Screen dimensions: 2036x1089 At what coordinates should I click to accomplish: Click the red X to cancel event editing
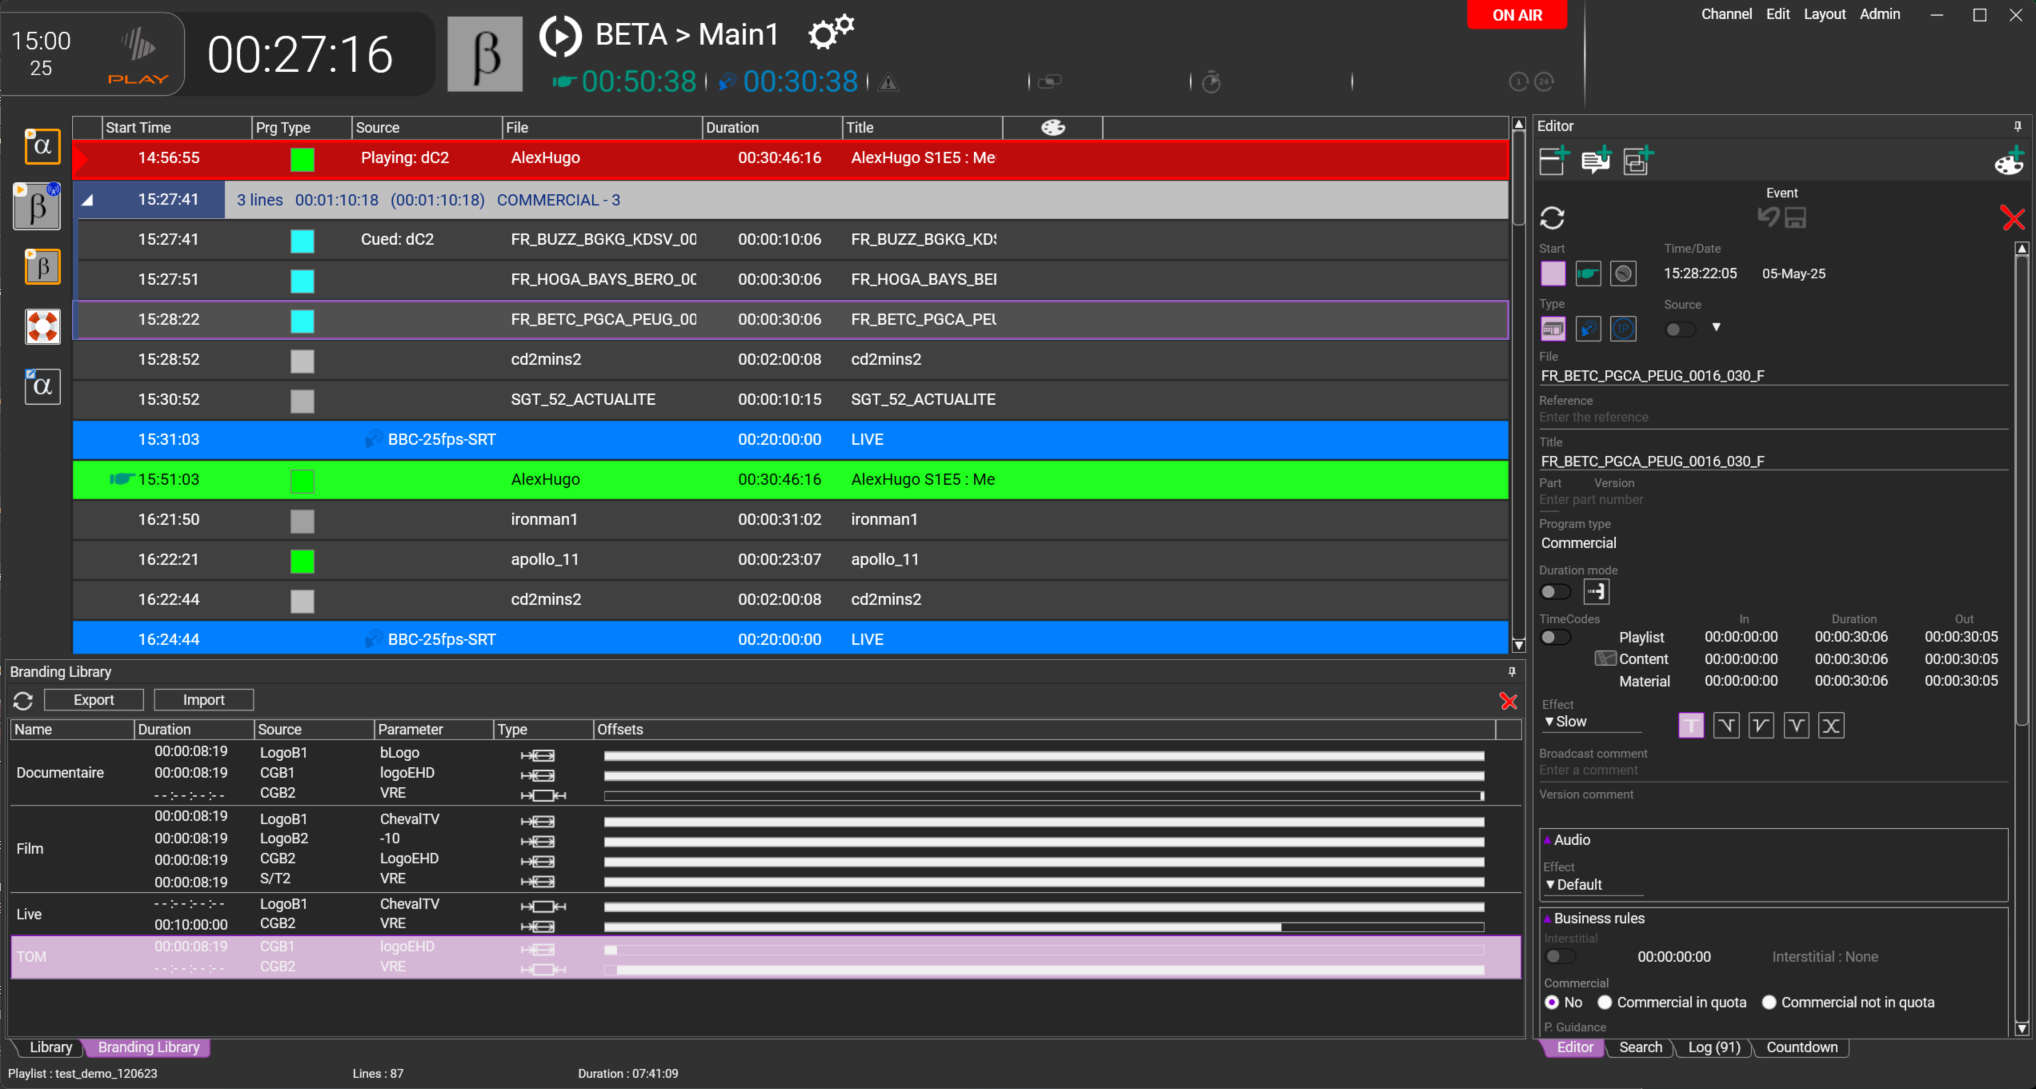[x=2013, y=218]
